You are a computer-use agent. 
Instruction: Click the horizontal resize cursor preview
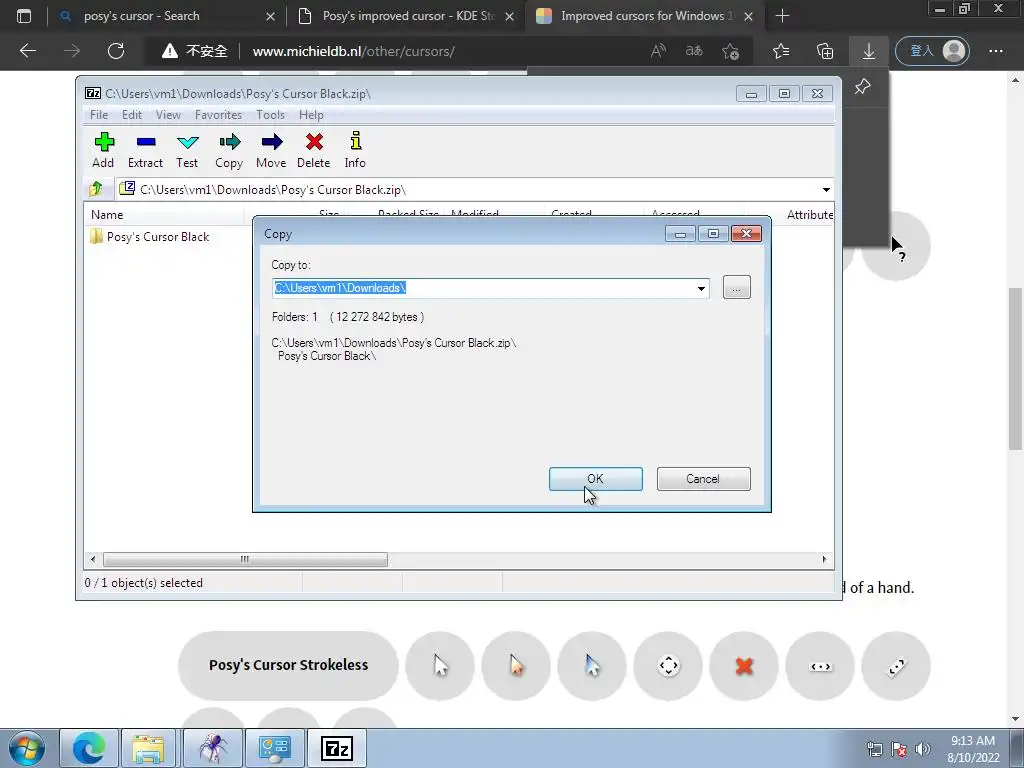pos(820,666)
